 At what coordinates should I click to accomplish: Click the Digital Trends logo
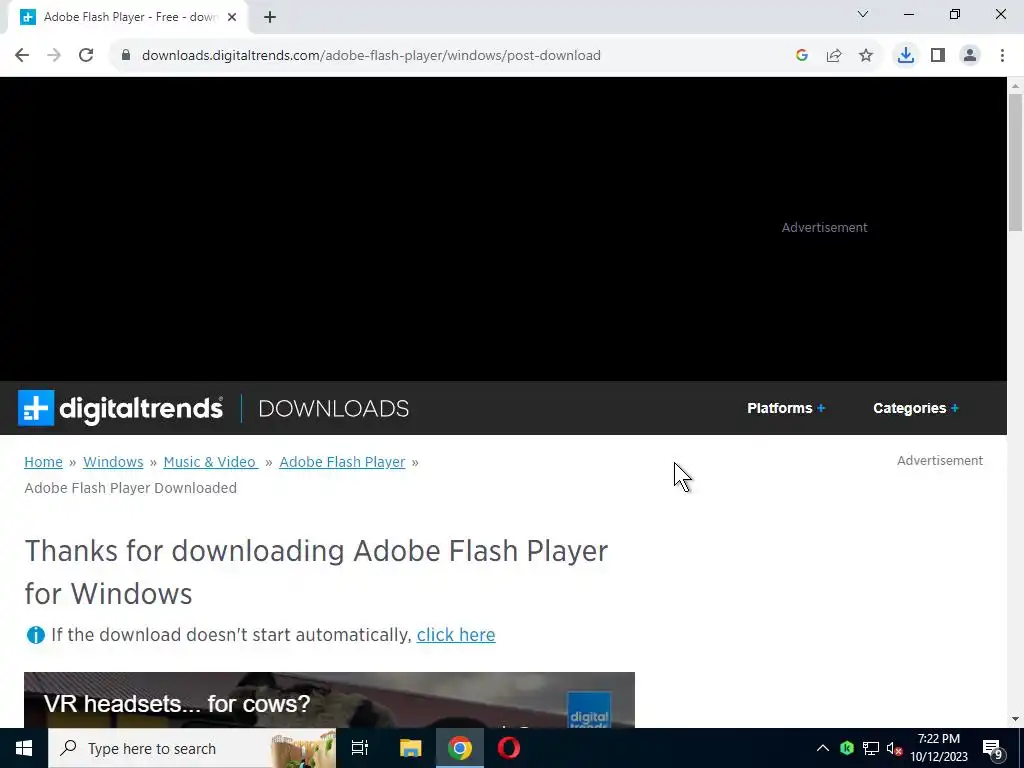120,408
